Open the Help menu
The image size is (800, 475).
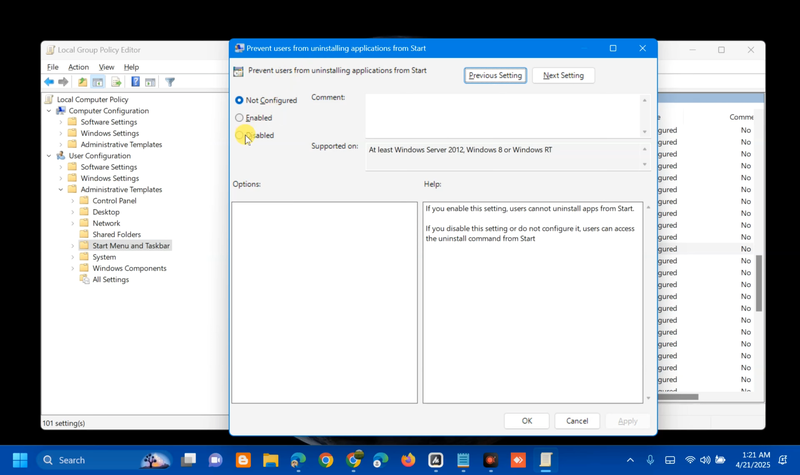click(131, 67)
